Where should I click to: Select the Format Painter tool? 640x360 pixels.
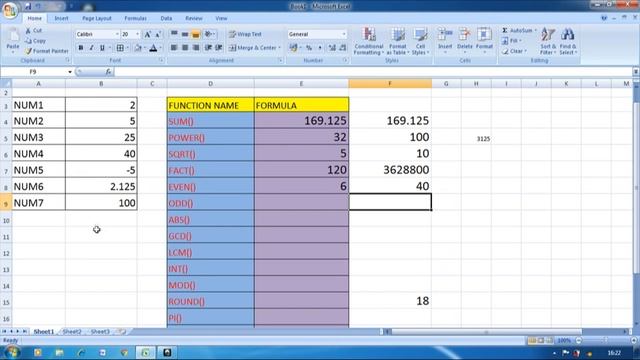[x=47, y=51]
